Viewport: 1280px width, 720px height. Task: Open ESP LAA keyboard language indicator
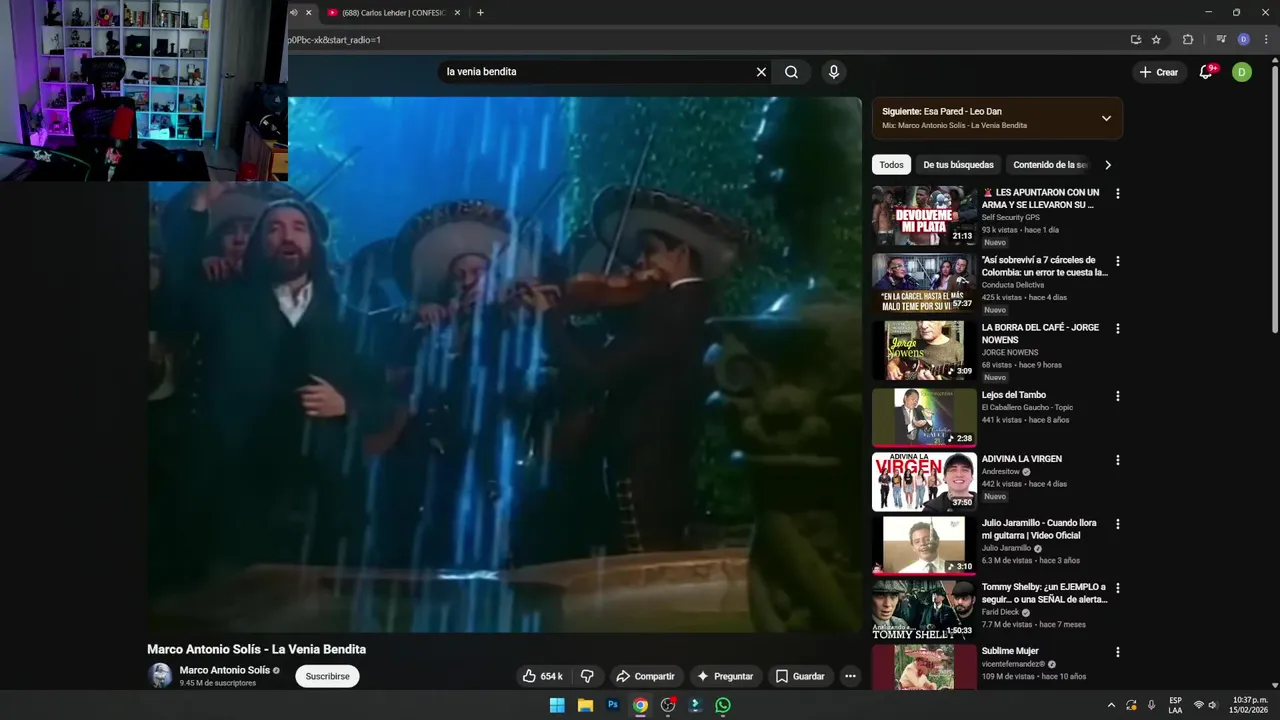(1175, 705)
